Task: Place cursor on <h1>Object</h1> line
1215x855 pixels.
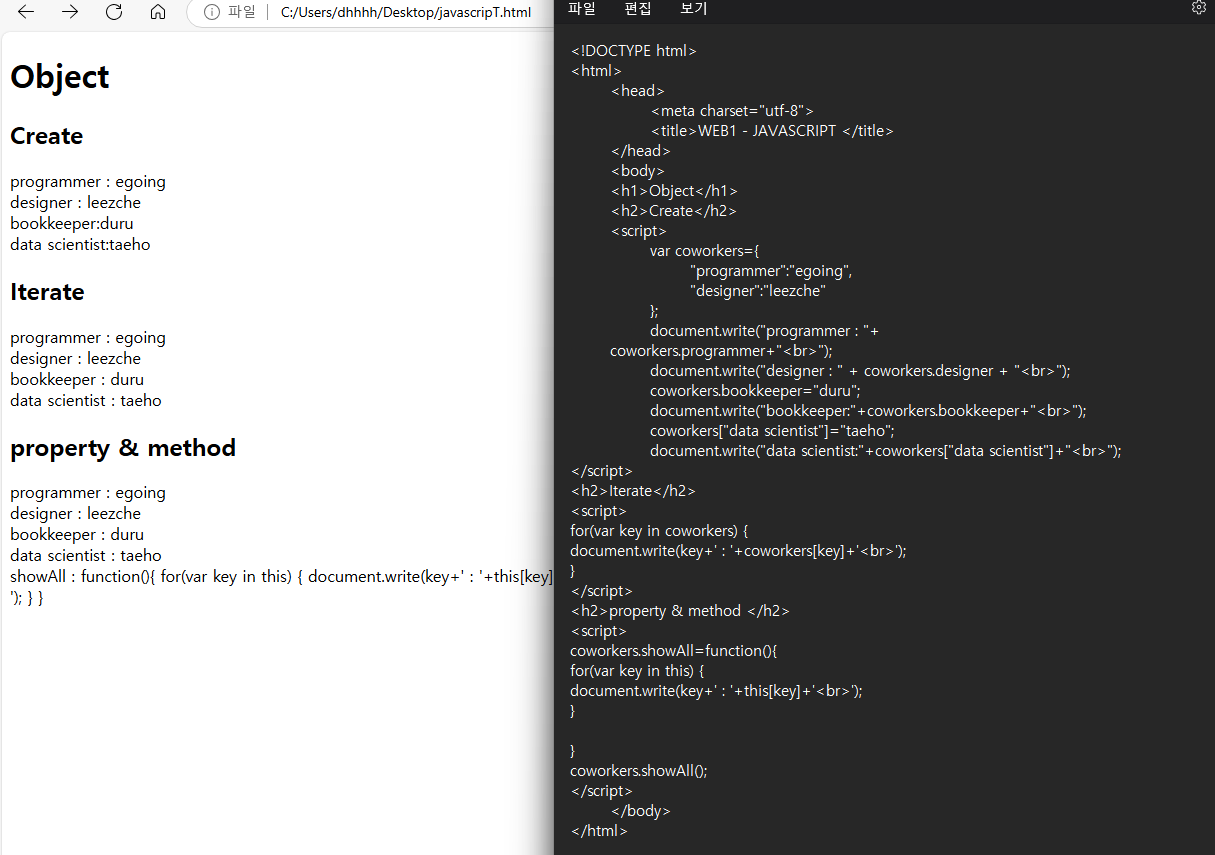Action: click(675, 191)
